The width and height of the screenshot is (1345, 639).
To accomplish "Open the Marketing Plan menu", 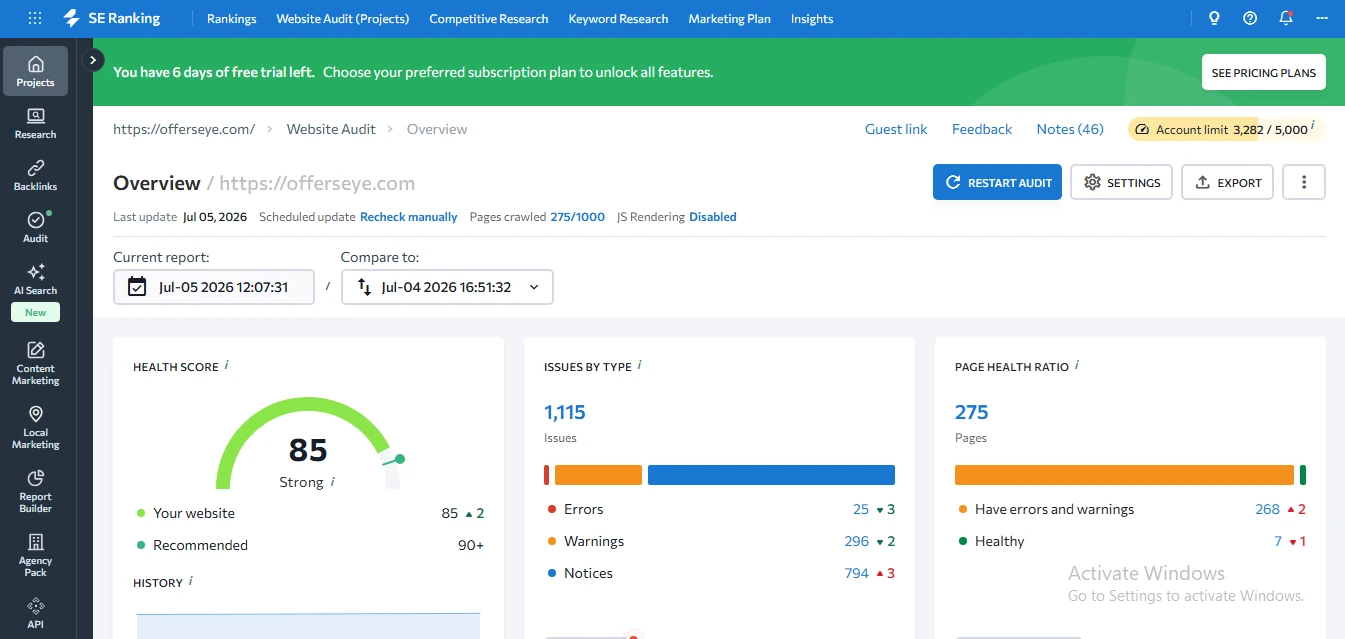I will click(x=730, y=19).
